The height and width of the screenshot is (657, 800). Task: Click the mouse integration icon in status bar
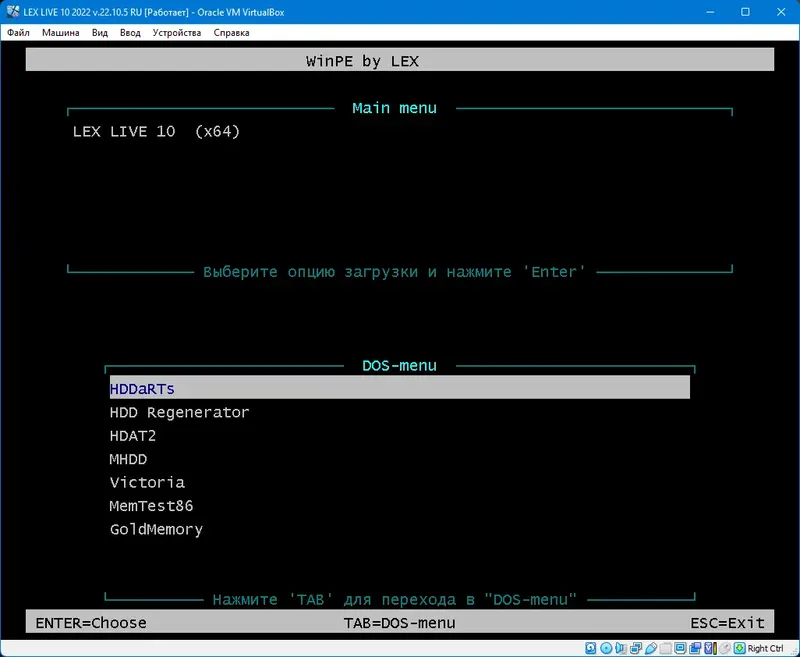click(x=725, y=648)
